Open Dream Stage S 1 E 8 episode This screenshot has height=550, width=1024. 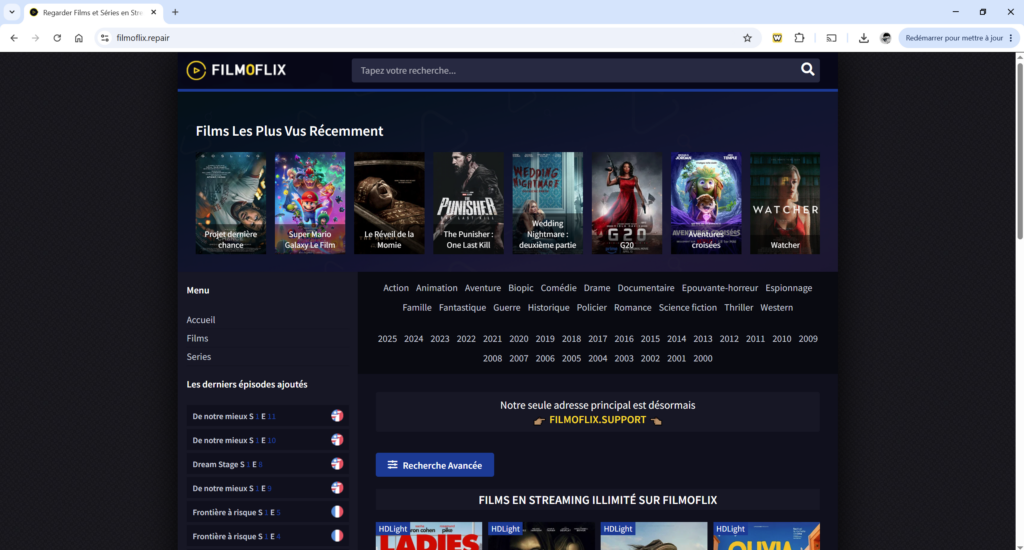pyautogui.click(x=268, y=464)
